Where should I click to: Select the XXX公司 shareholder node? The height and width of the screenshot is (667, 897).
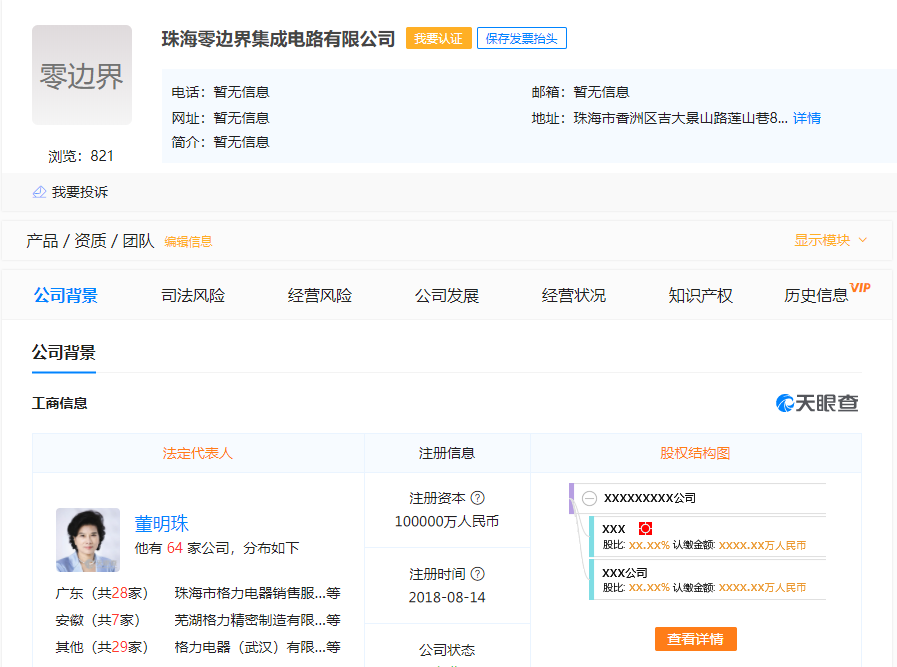click(x=707, y=579)
